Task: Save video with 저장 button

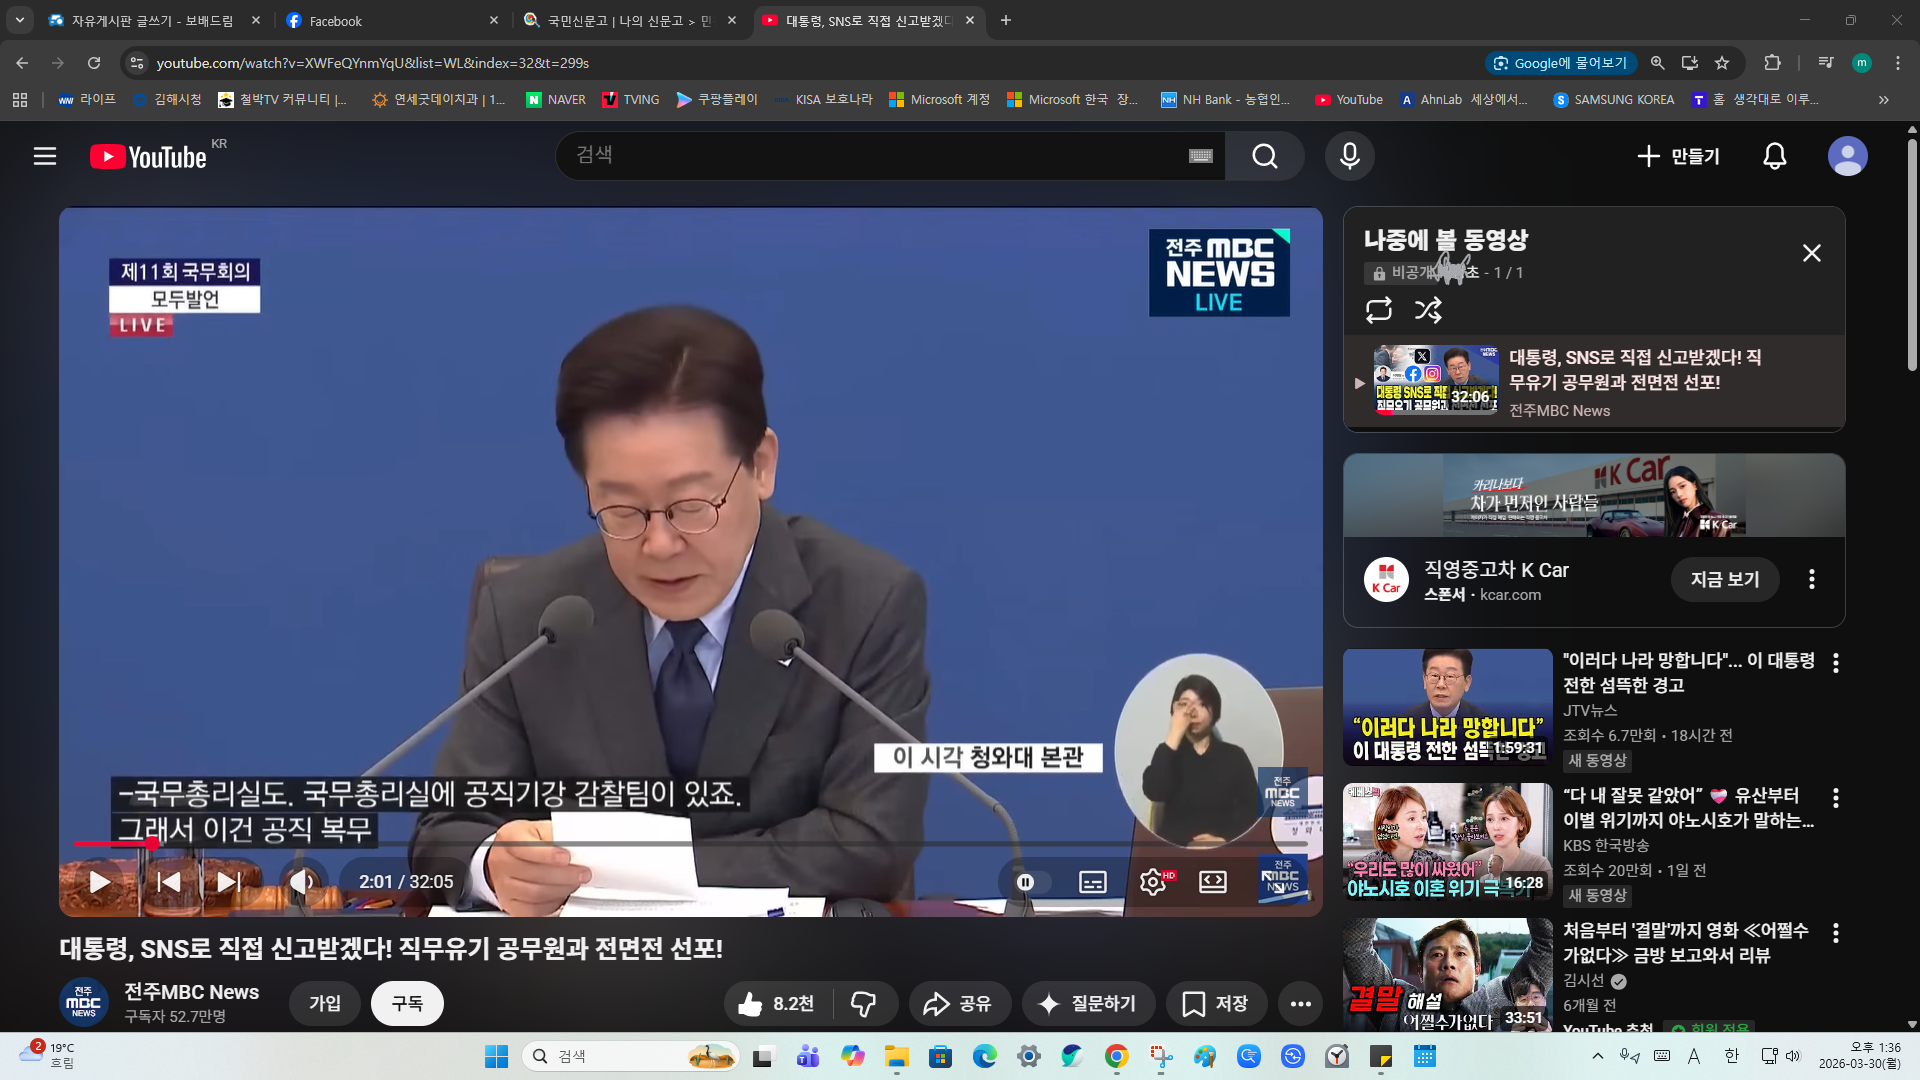Action: tap(1216, 1003)
